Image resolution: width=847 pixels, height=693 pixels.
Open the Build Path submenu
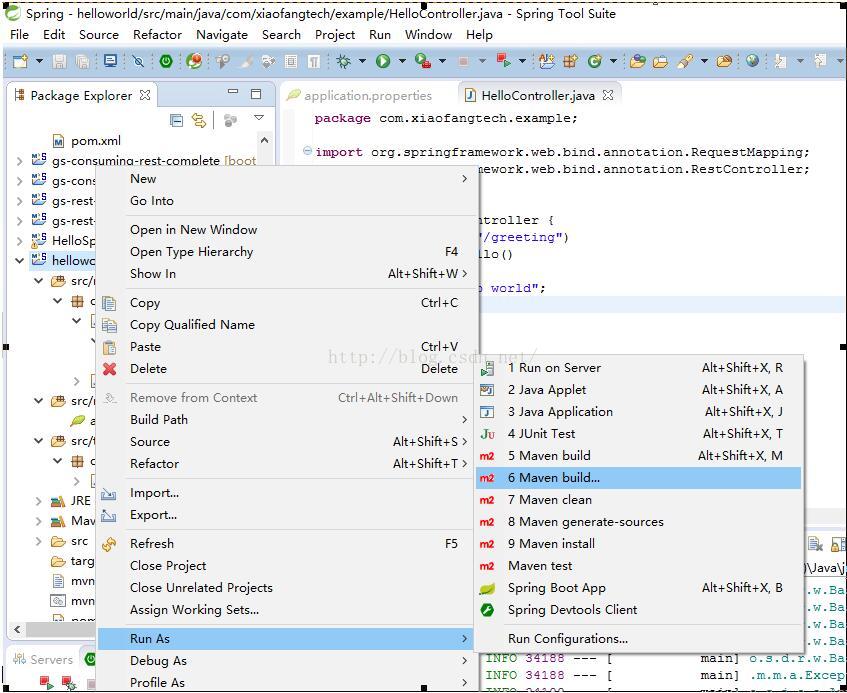pos(286,420)
